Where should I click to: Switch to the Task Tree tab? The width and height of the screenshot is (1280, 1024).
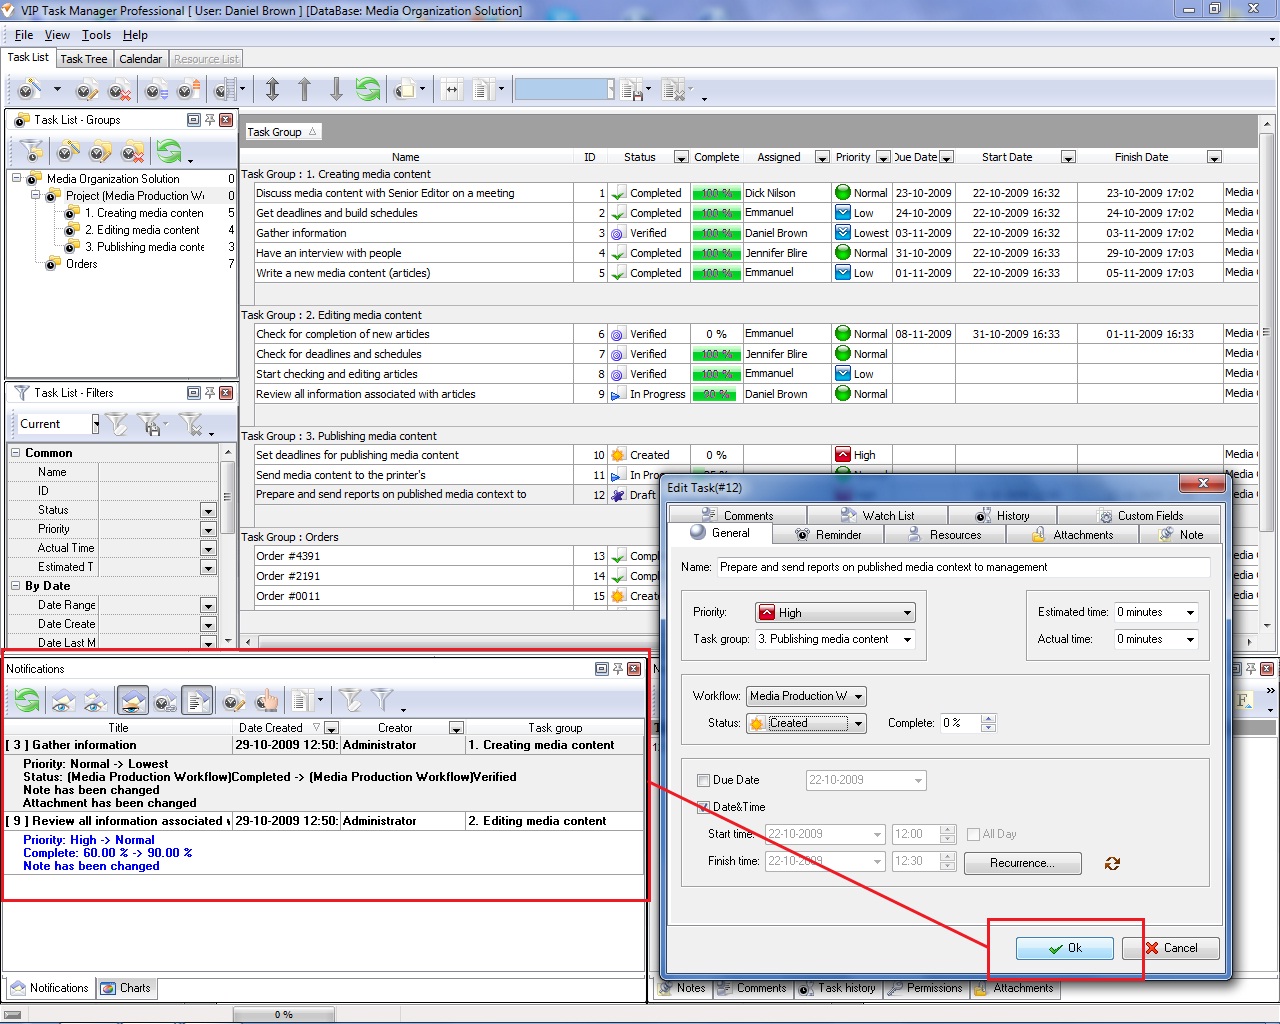click(84, 59)
